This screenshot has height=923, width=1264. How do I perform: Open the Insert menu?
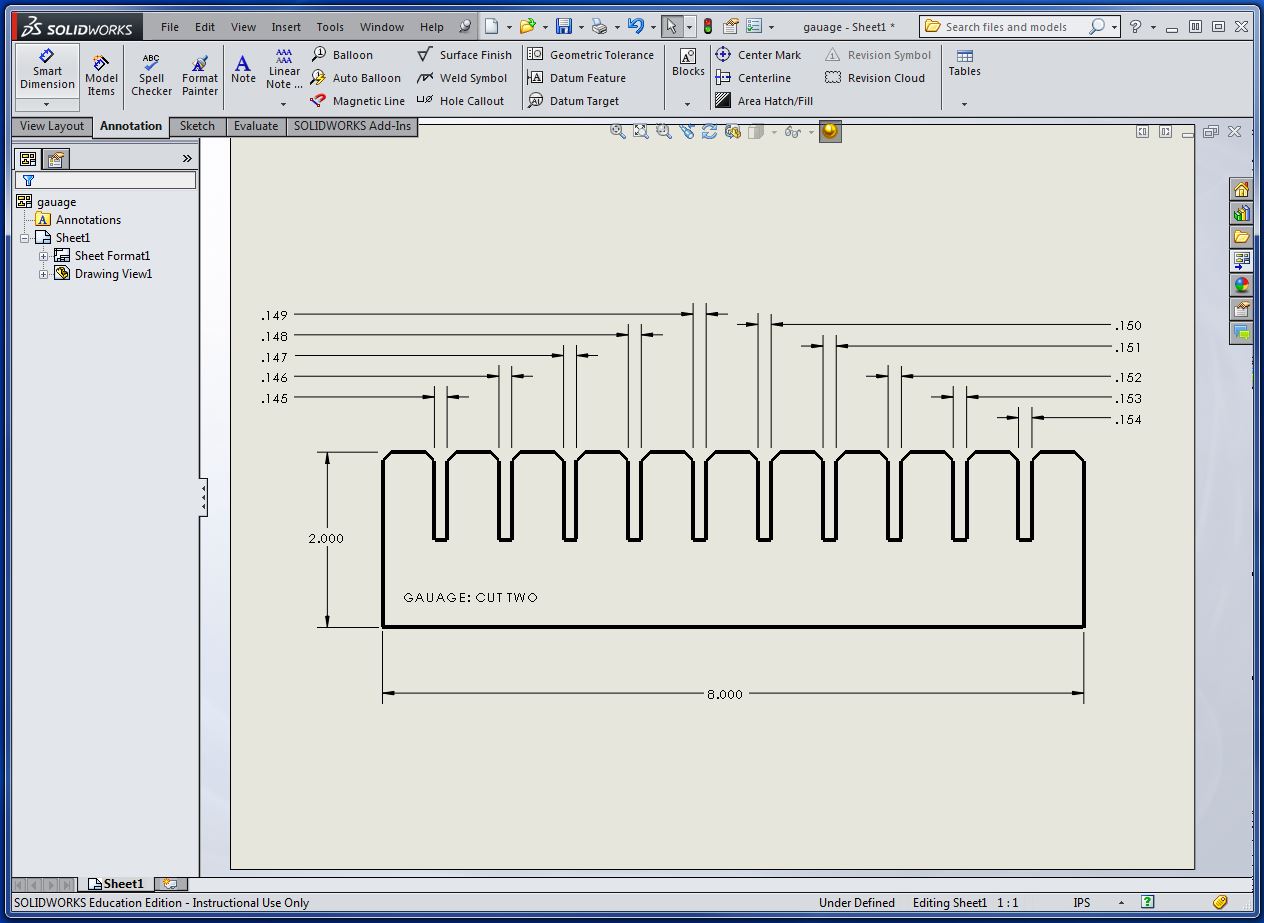[x=286, y=27]
